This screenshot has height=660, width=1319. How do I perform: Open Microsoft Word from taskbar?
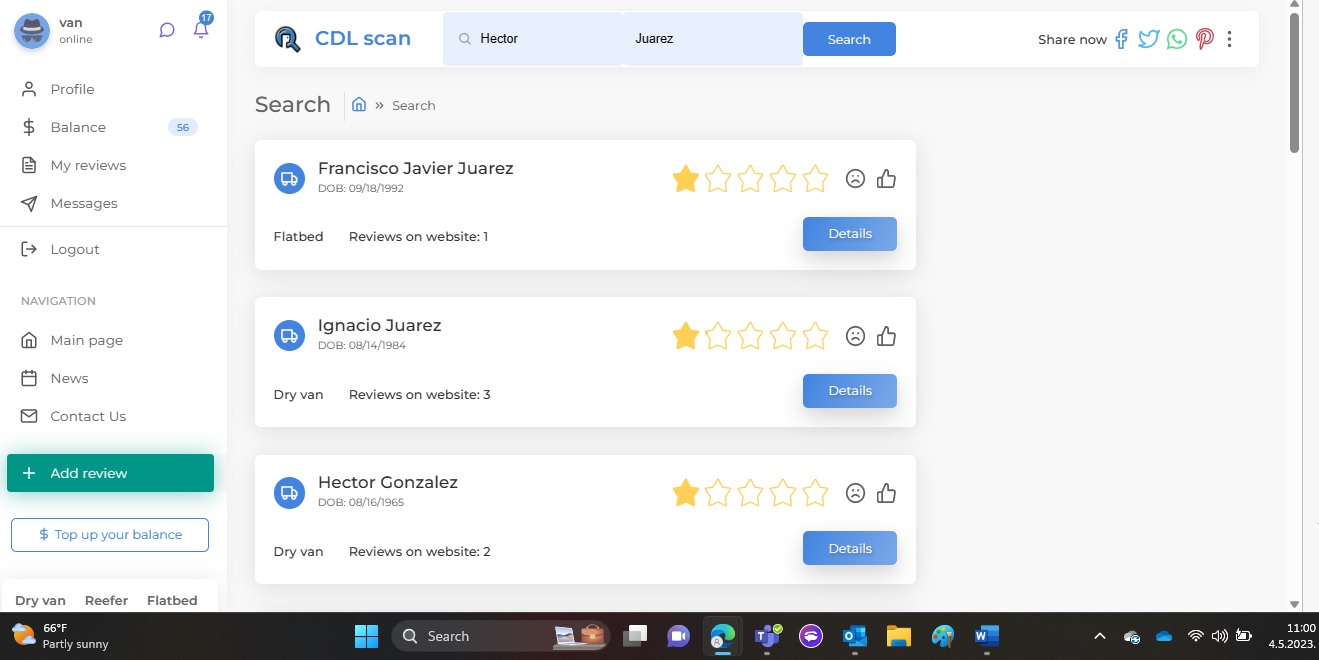tap(986, 636)
